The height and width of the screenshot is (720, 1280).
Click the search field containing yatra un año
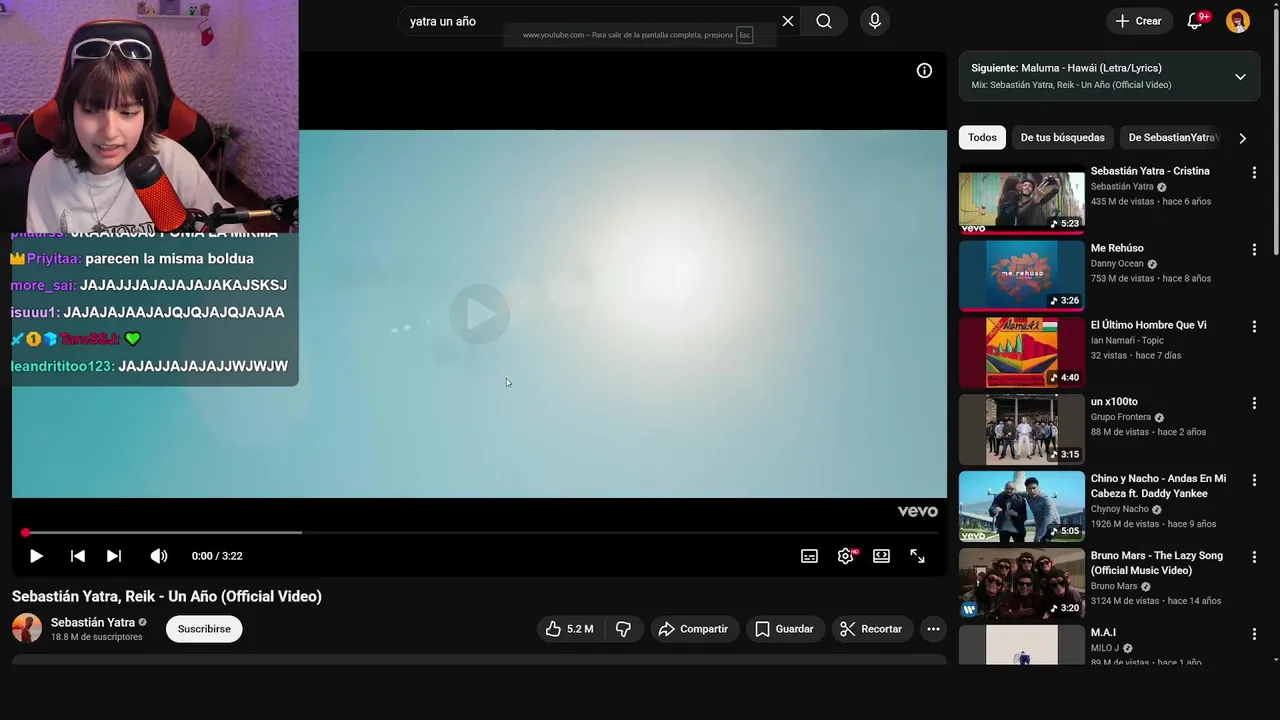[590, 21]
